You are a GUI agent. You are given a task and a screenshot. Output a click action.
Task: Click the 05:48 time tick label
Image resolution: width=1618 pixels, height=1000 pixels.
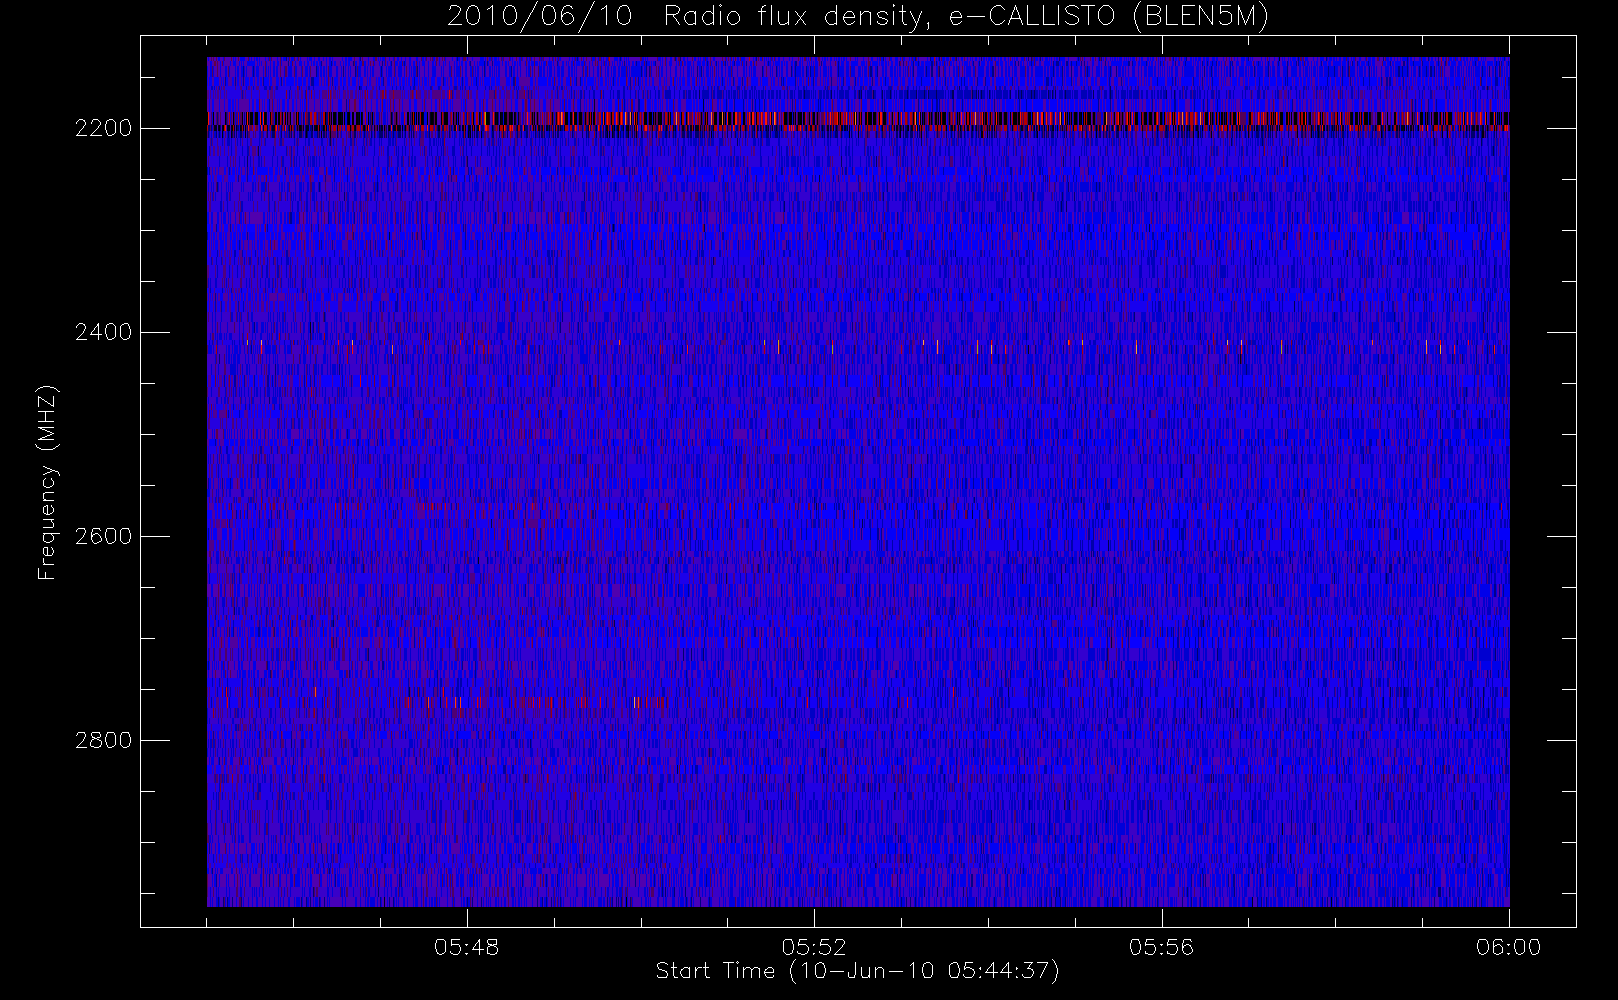pos(467,947)
